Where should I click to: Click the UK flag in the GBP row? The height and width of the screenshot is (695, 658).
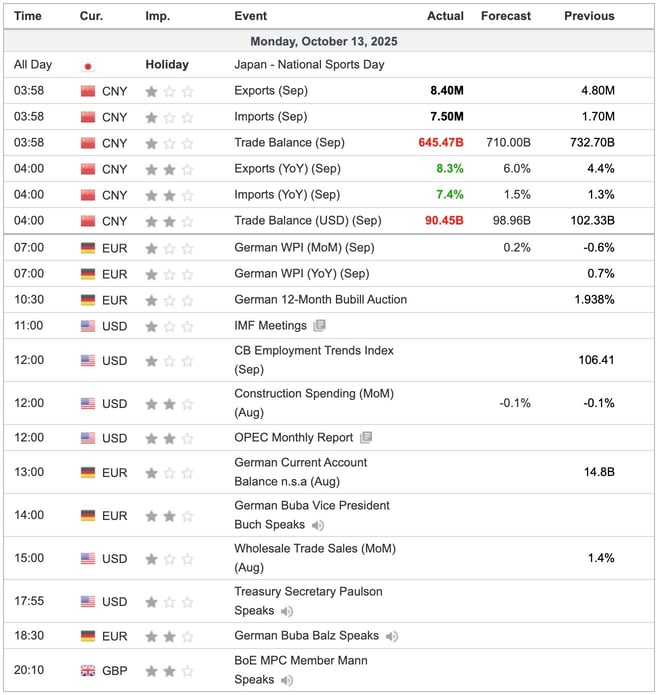(88, 671)
